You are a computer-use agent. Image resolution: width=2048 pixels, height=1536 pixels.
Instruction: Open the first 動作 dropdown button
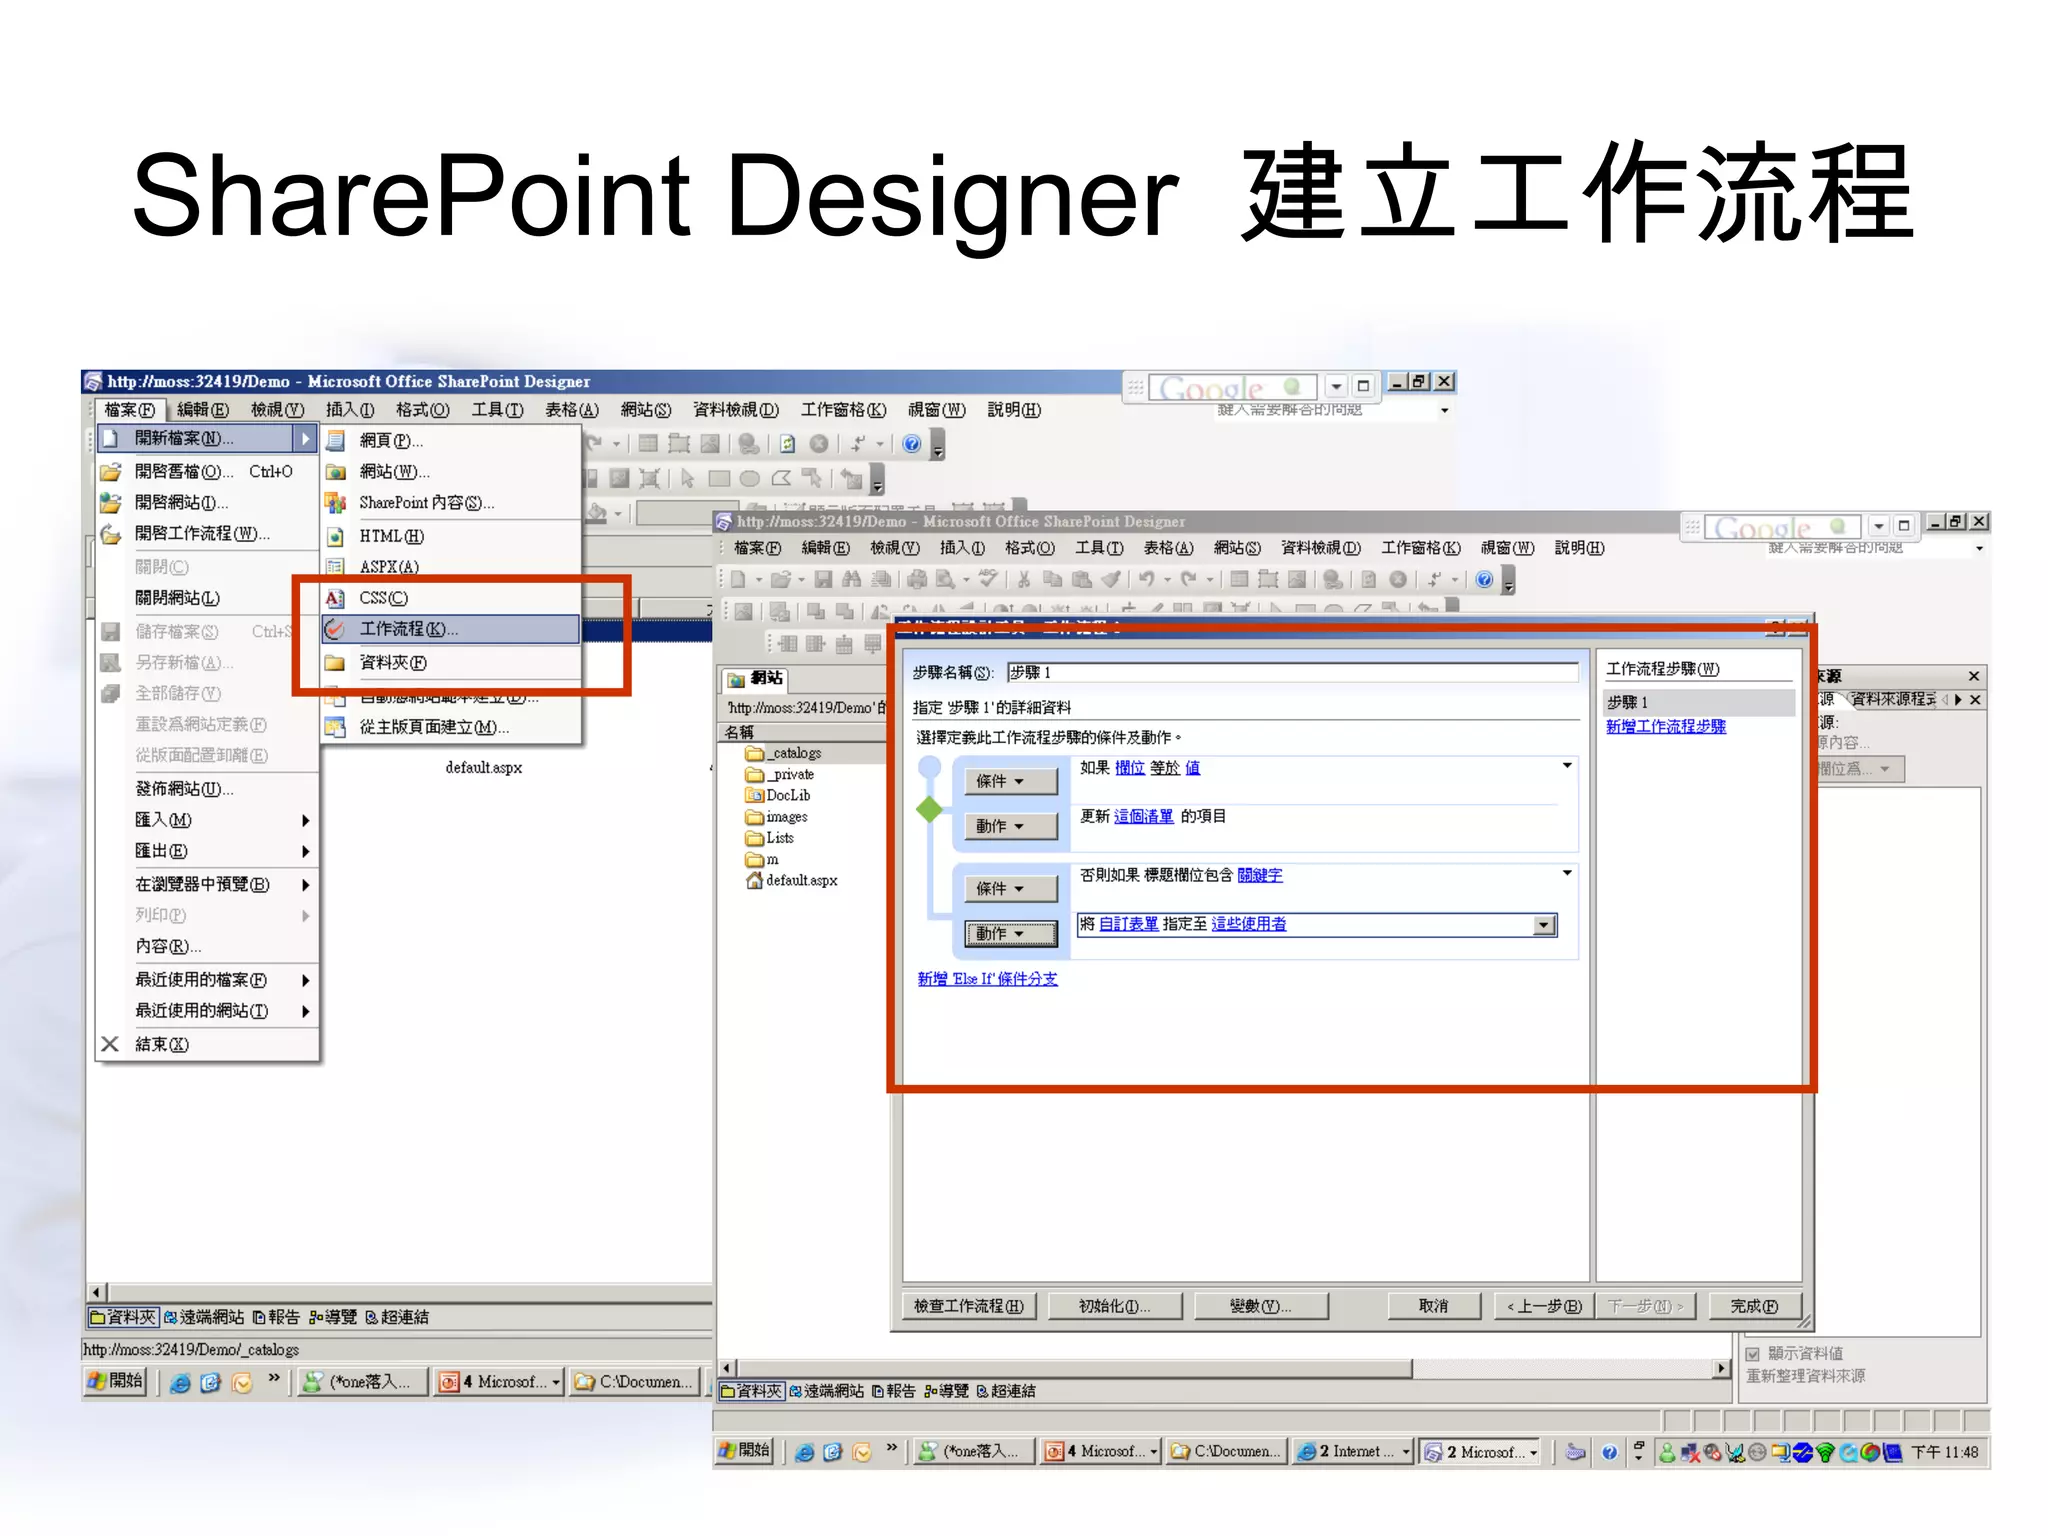(1010, 826)
